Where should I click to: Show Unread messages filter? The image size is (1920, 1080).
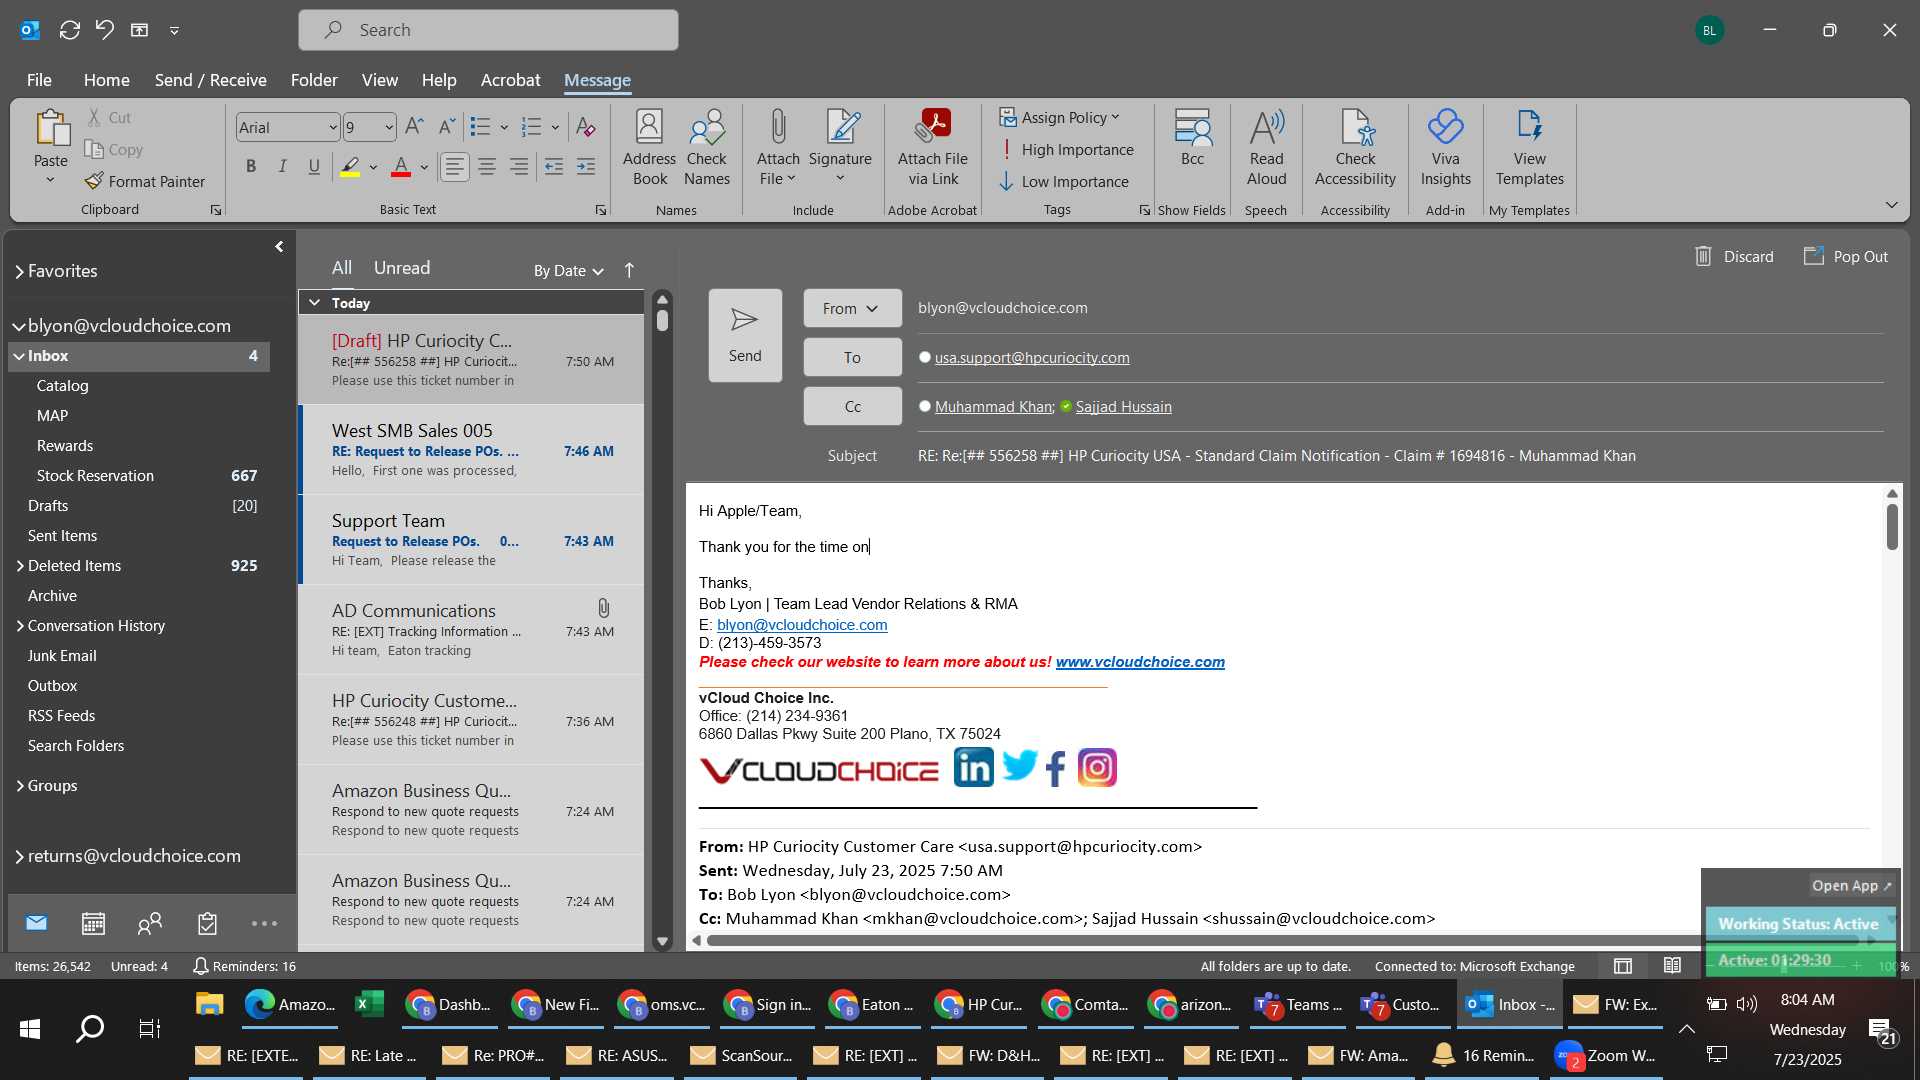(402, 268)
